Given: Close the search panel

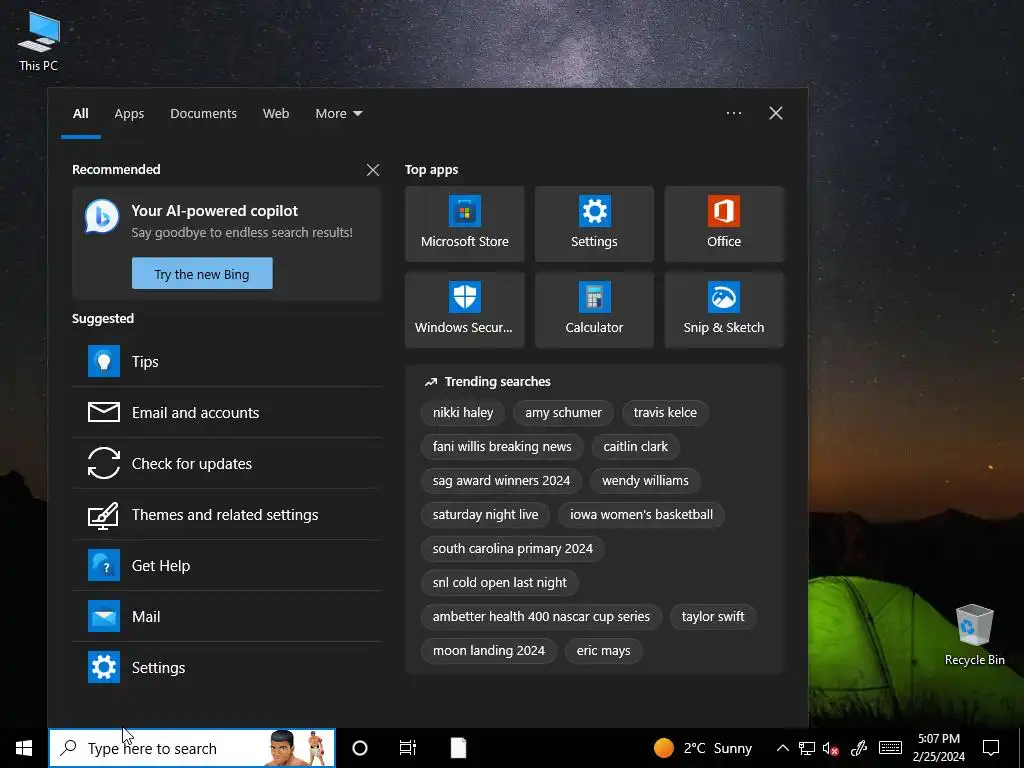Looking at the screenshot, I should pyautogui.click(x=775, y=113).
